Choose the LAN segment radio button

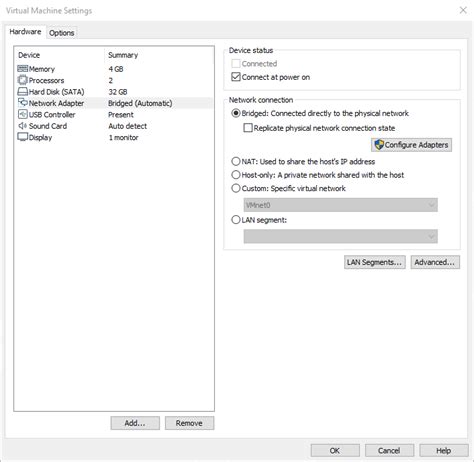point(236,220)
